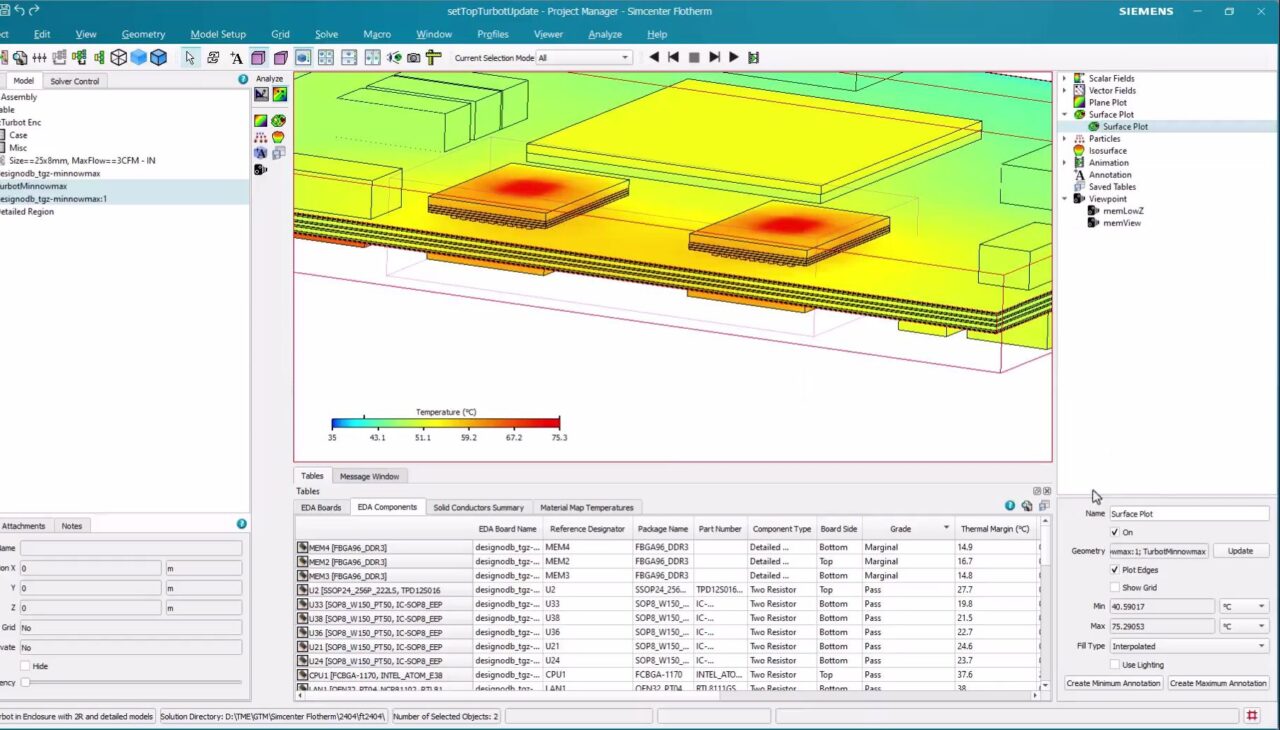Expand the Scalar Fields tree node
Viewport: 1280px width, 730px height.
coord(1064,78)
